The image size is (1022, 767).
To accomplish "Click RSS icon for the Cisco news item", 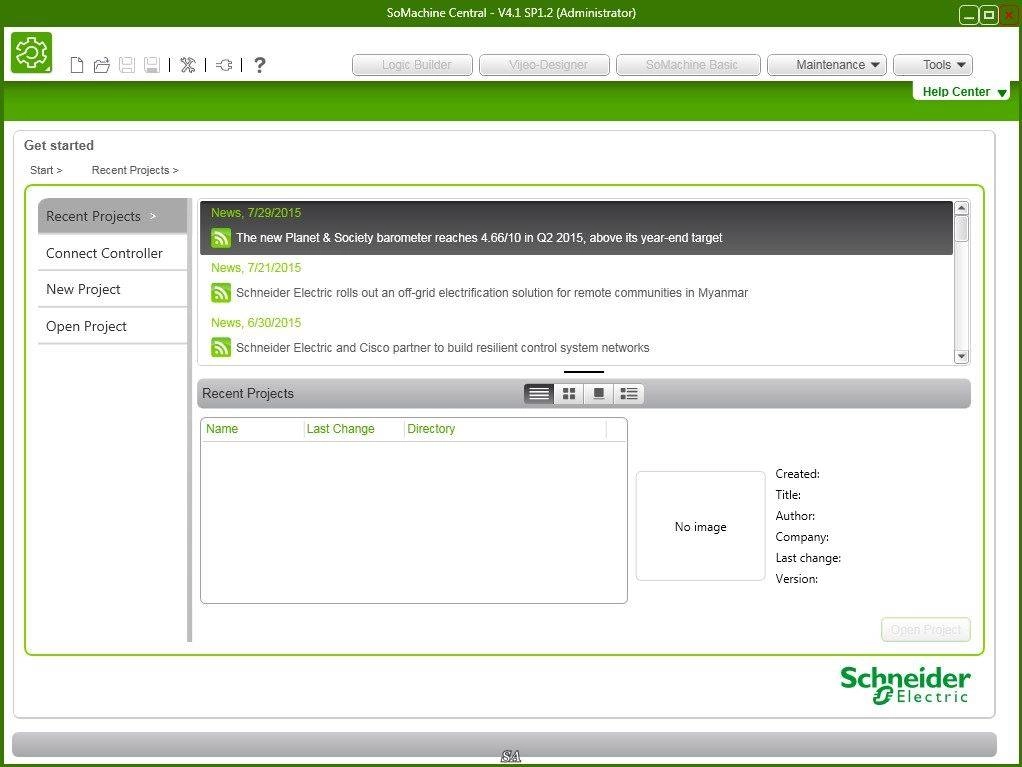I will tap(221, 347).
